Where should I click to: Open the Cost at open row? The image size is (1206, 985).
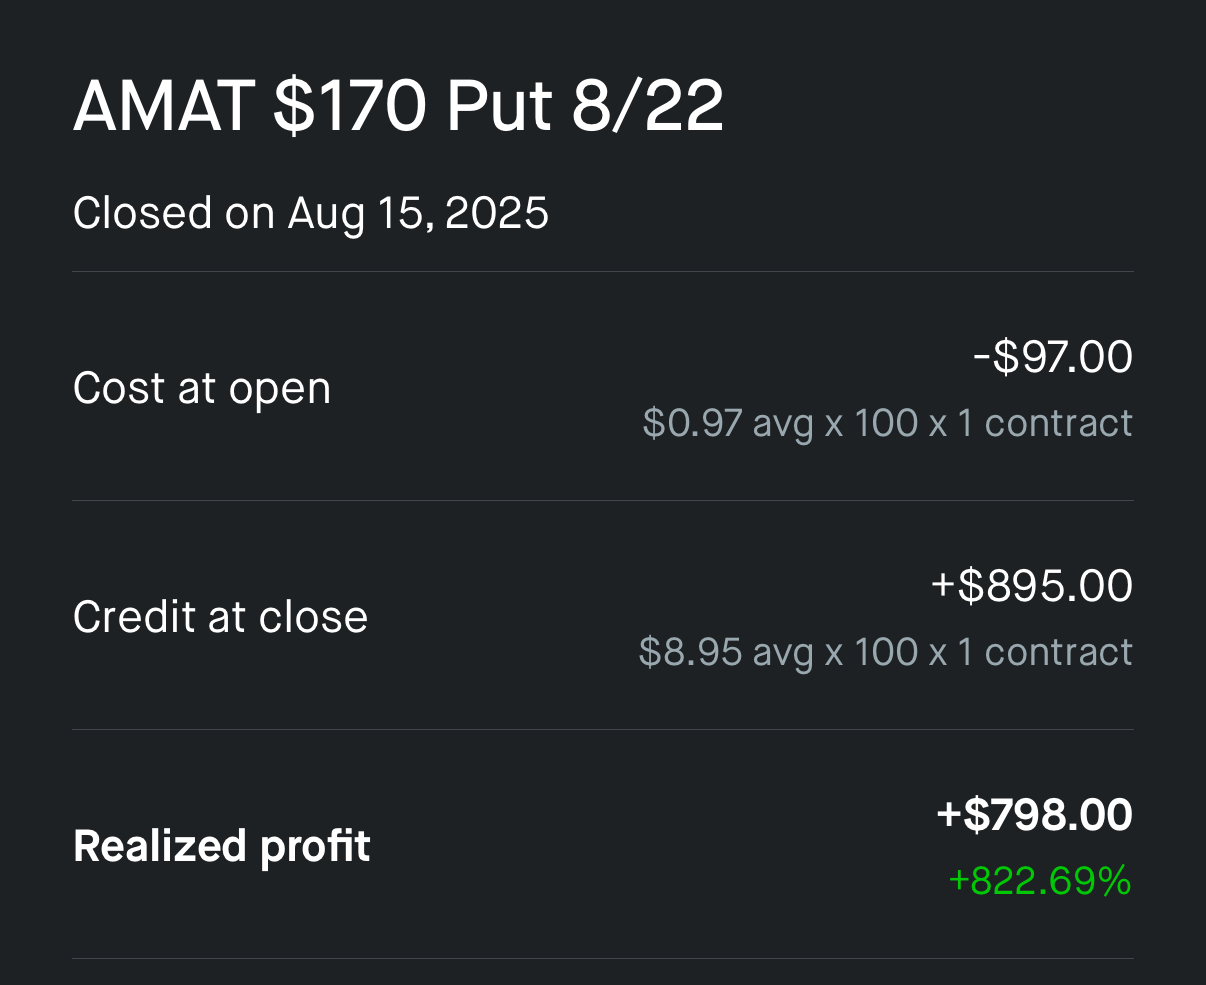point(603,387)
